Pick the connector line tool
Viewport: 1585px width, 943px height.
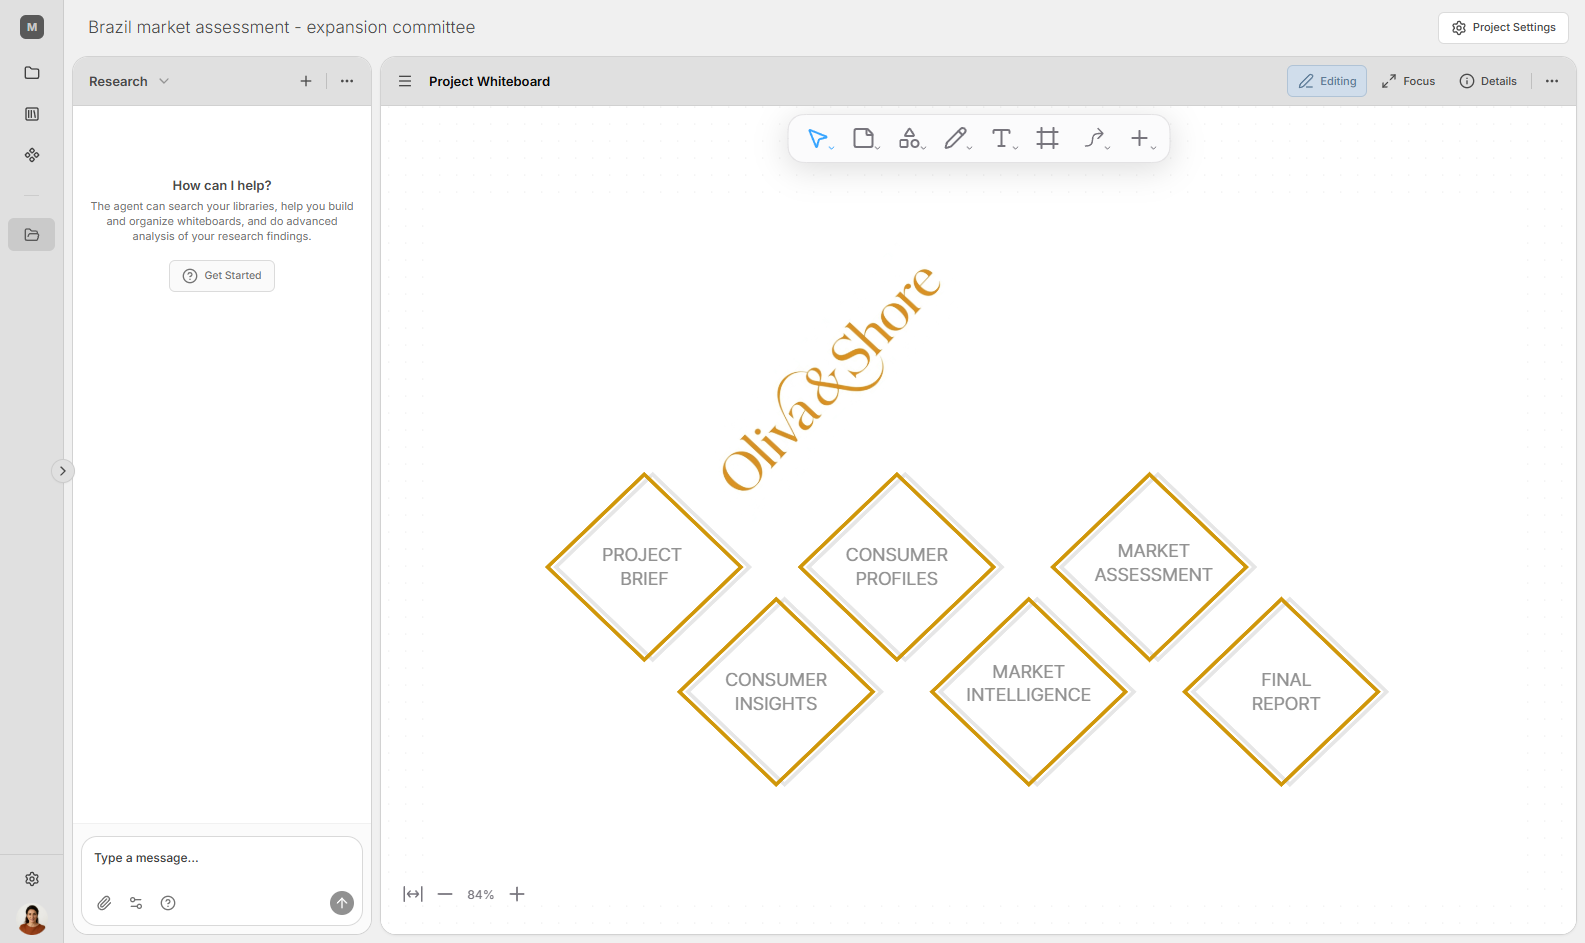[x=1096, y=139]
